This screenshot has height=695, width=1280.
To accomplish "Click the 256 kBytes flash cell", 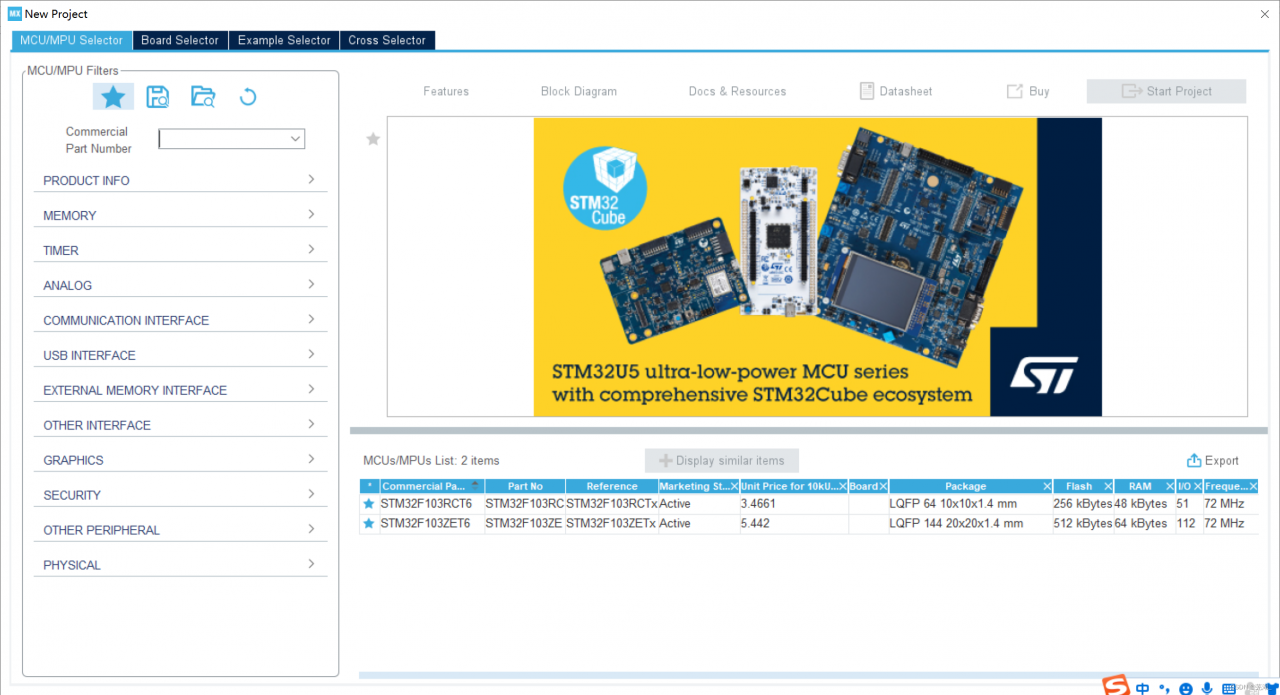I will coord(1083,504).
